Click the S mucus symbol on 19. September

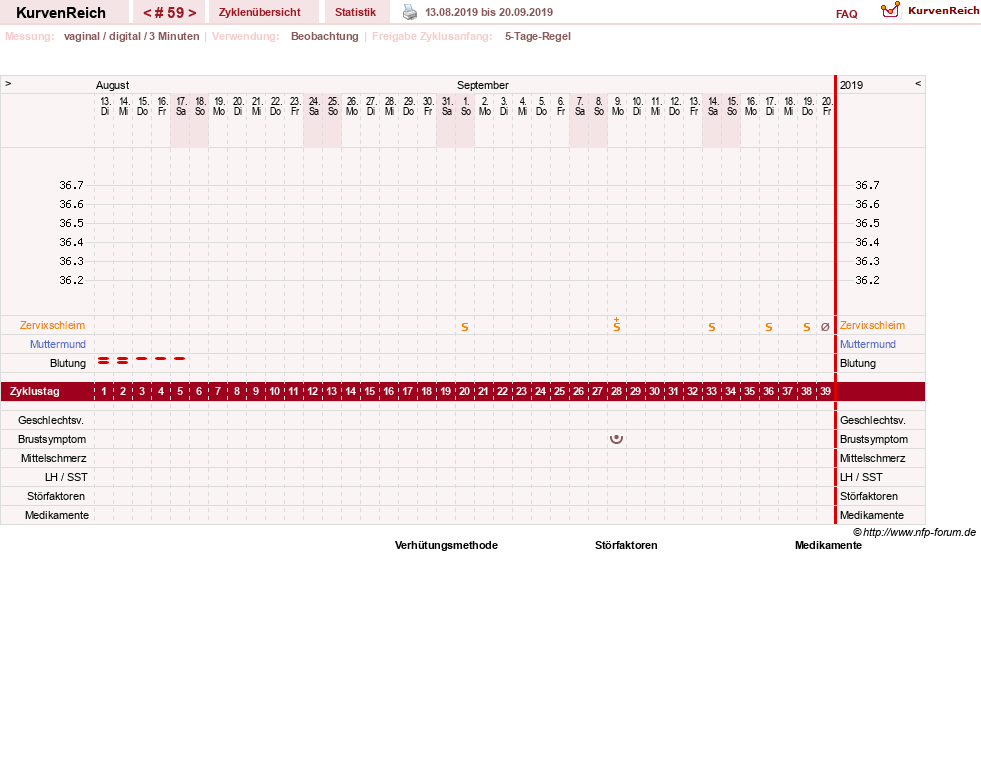807,327
